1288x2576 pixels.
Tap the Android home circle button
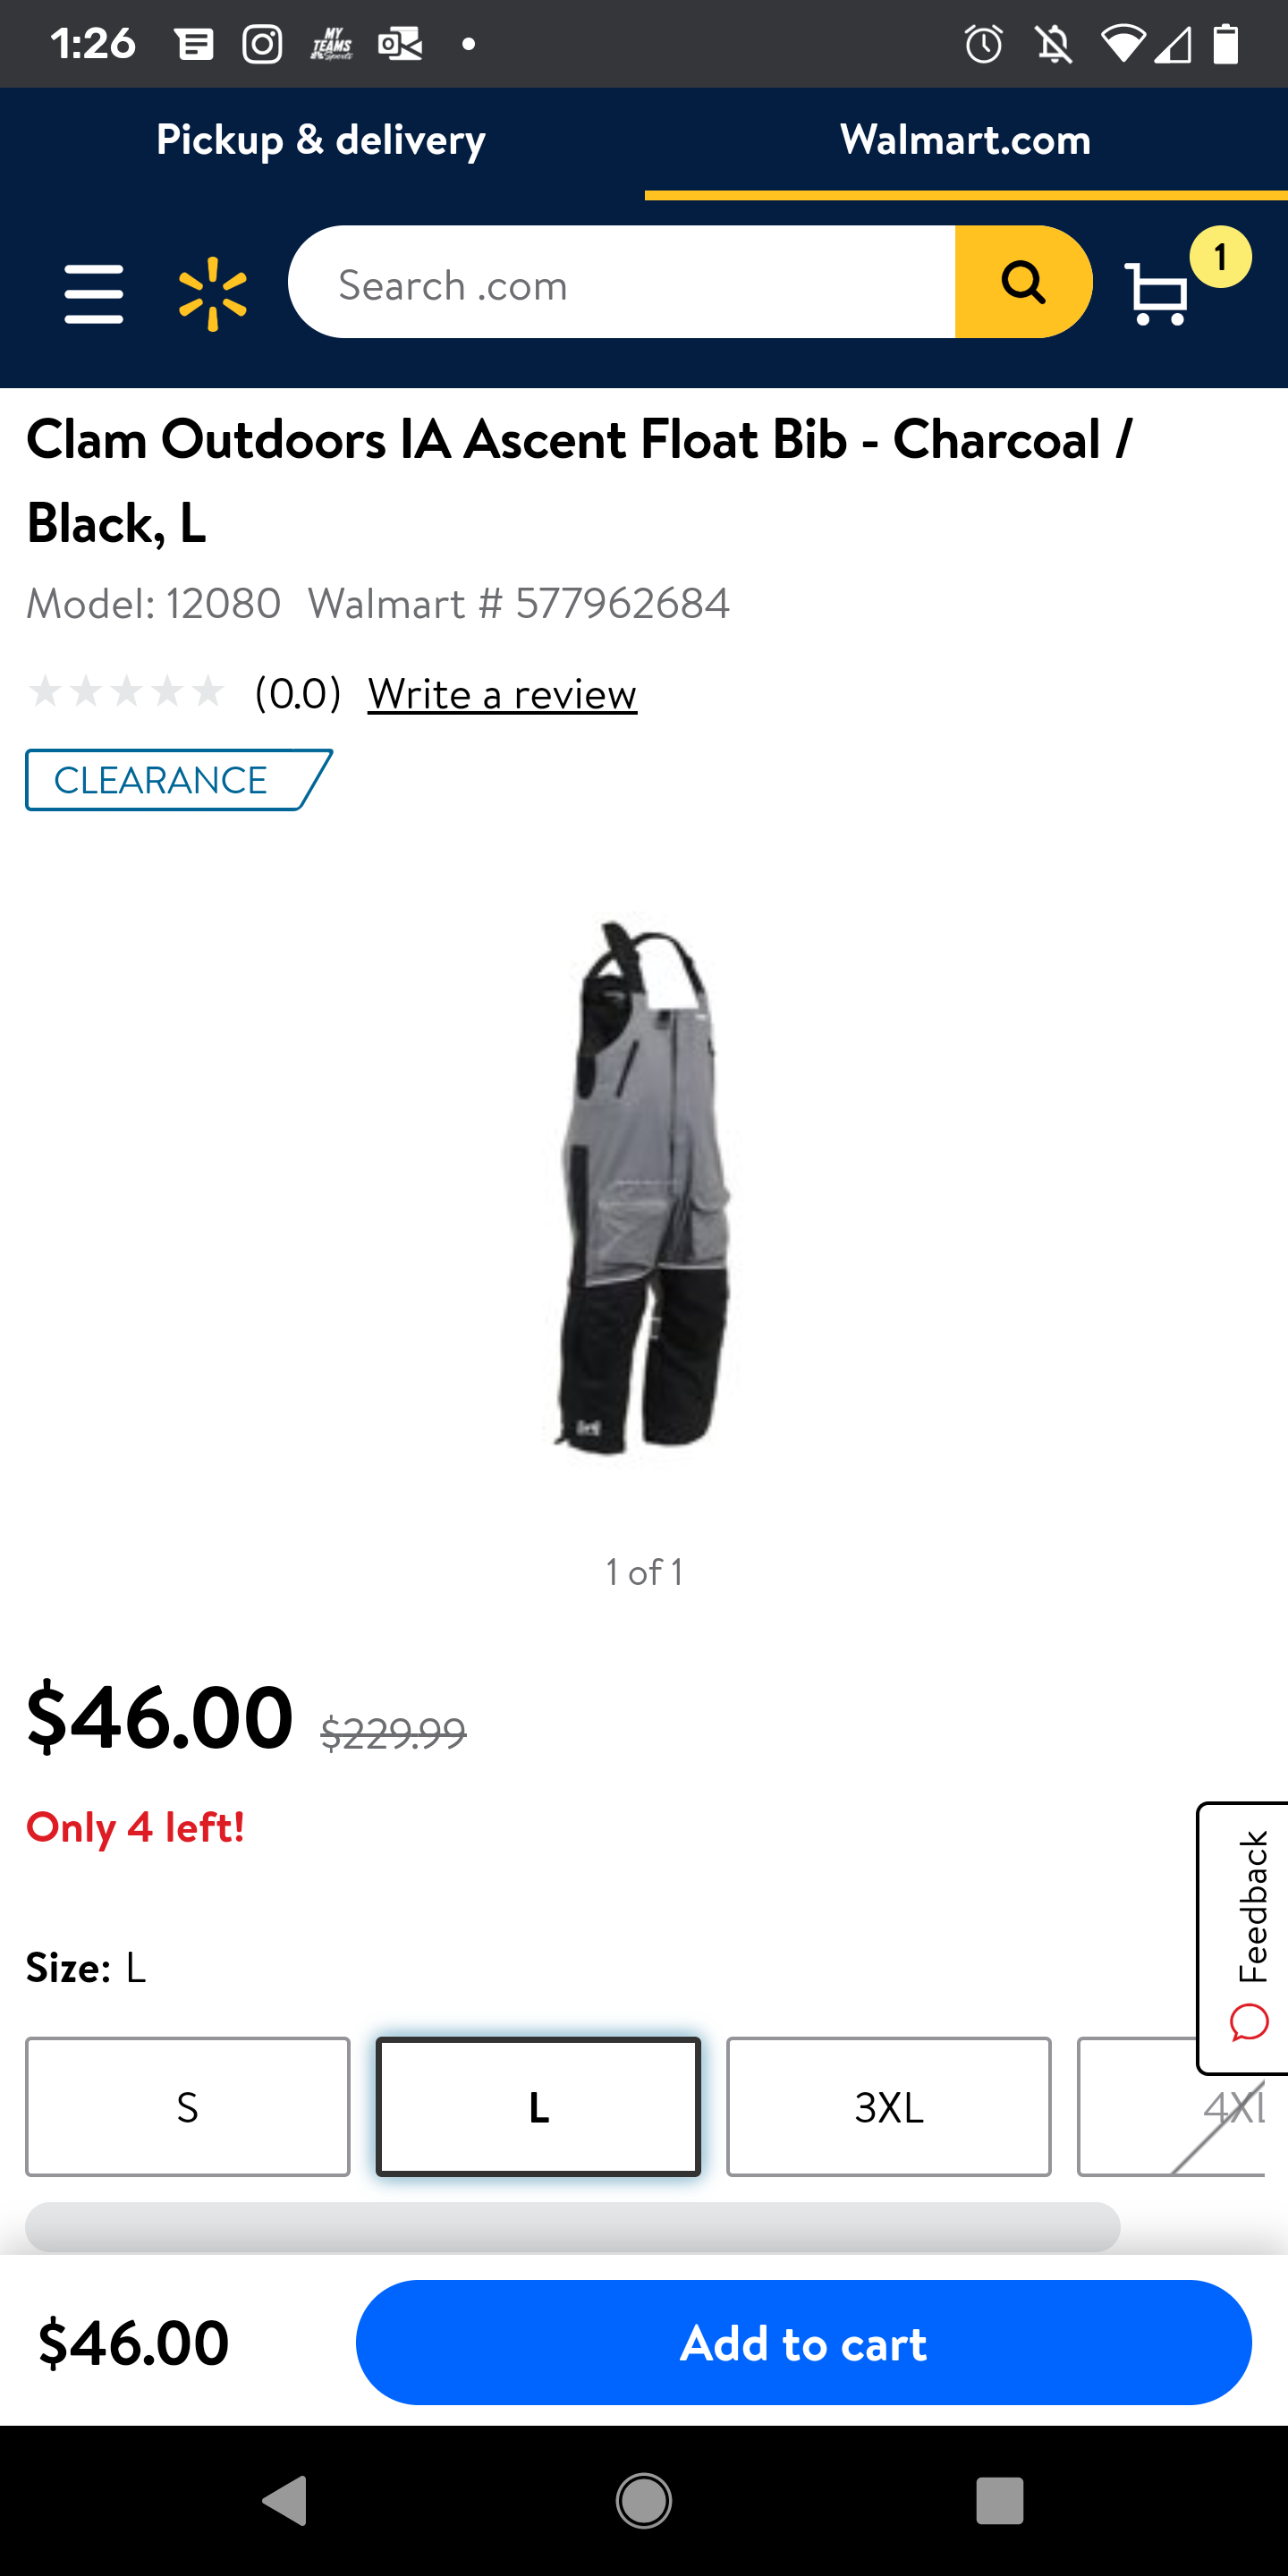pos(644,2501)
